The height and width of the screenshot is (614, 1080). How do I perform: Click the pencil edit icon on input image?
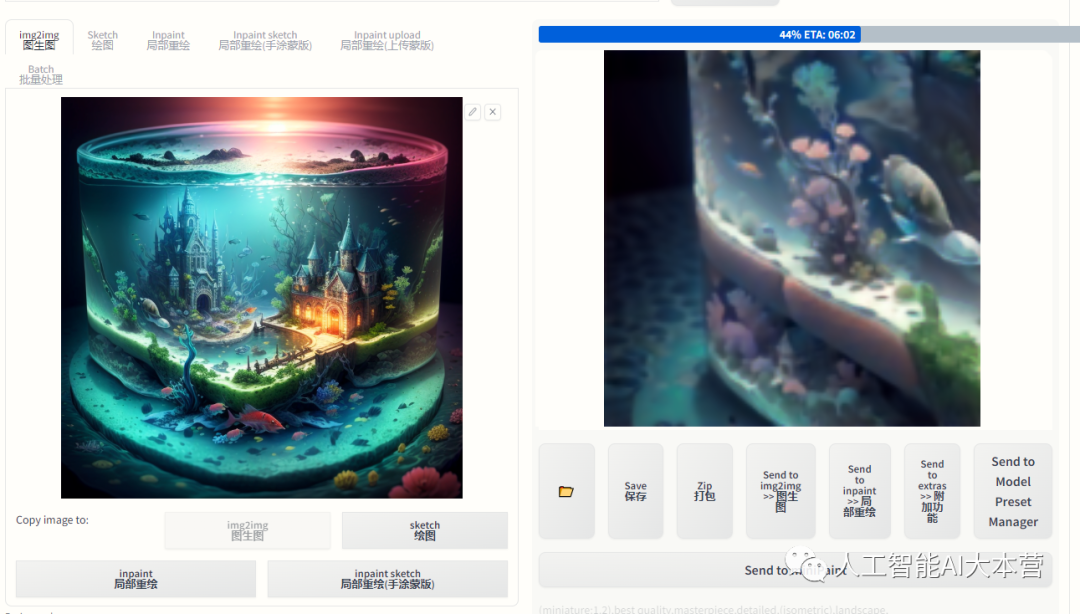pyautogui.click(x=472, y=112)
